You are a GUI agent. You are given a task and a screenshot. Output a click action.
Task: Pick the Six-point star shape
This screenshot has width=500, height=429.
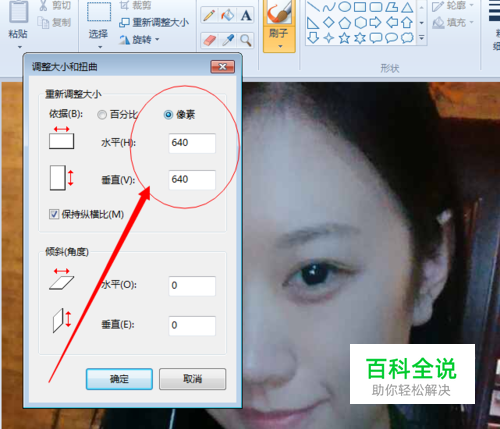[360, 38]
